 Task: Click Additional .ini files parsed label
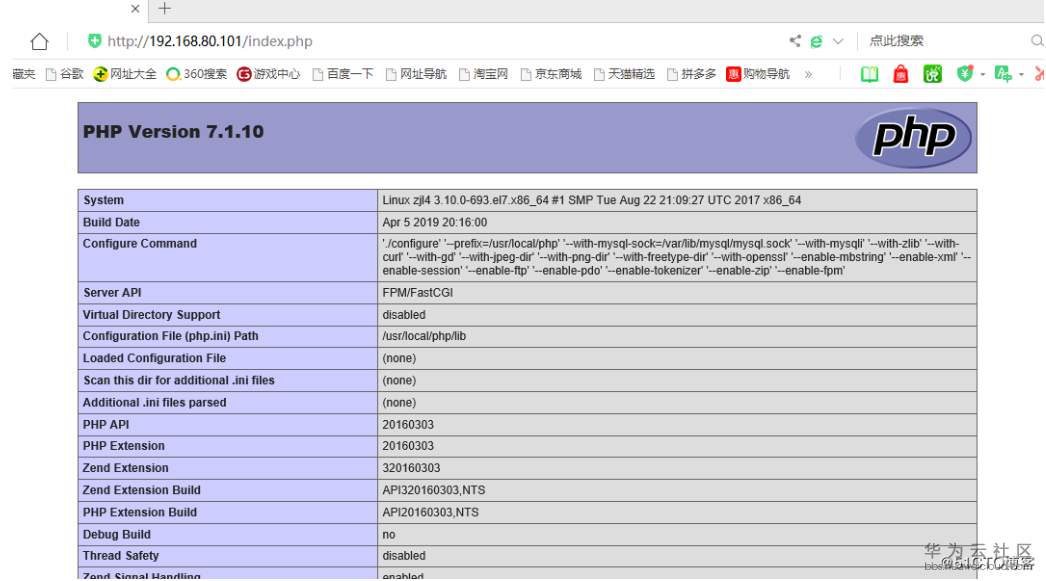pyautogui.click(x=154, y=402)
